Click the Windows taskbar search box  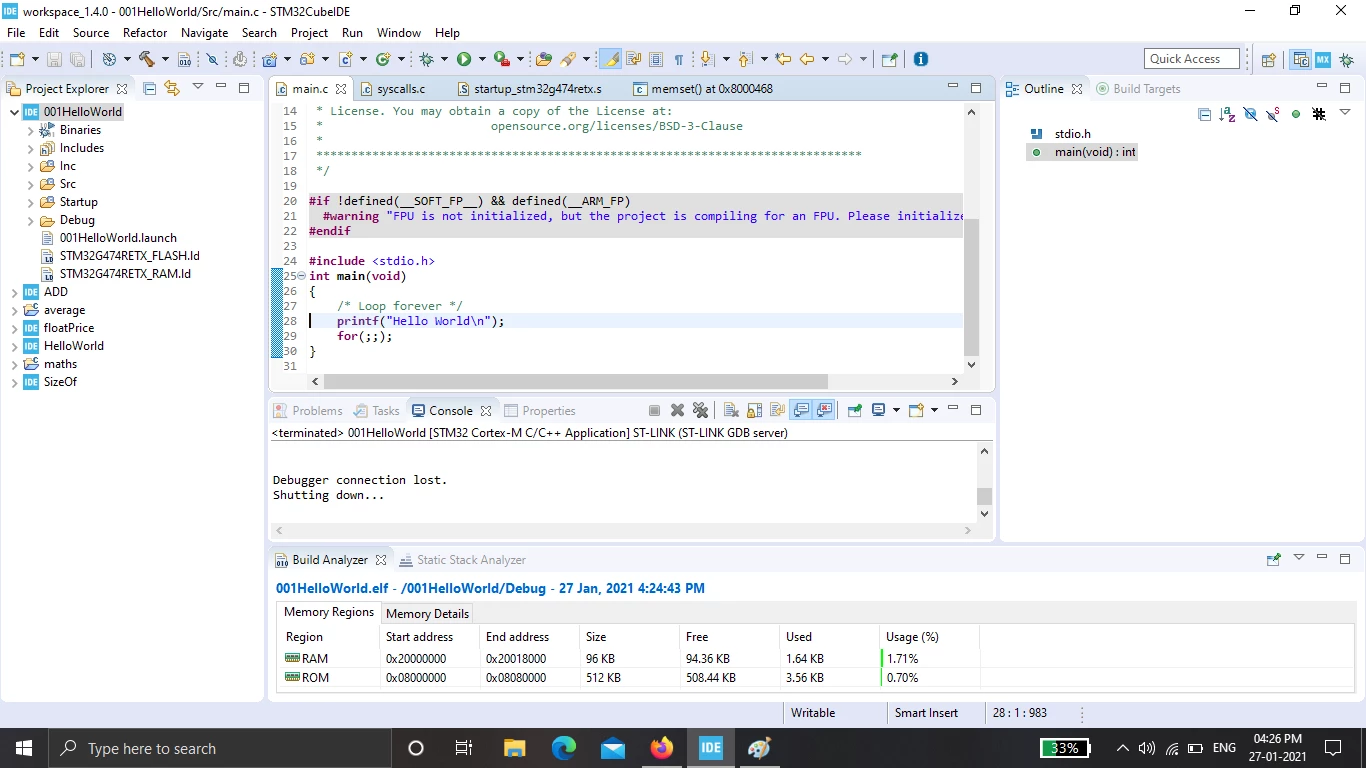[219, 748]
